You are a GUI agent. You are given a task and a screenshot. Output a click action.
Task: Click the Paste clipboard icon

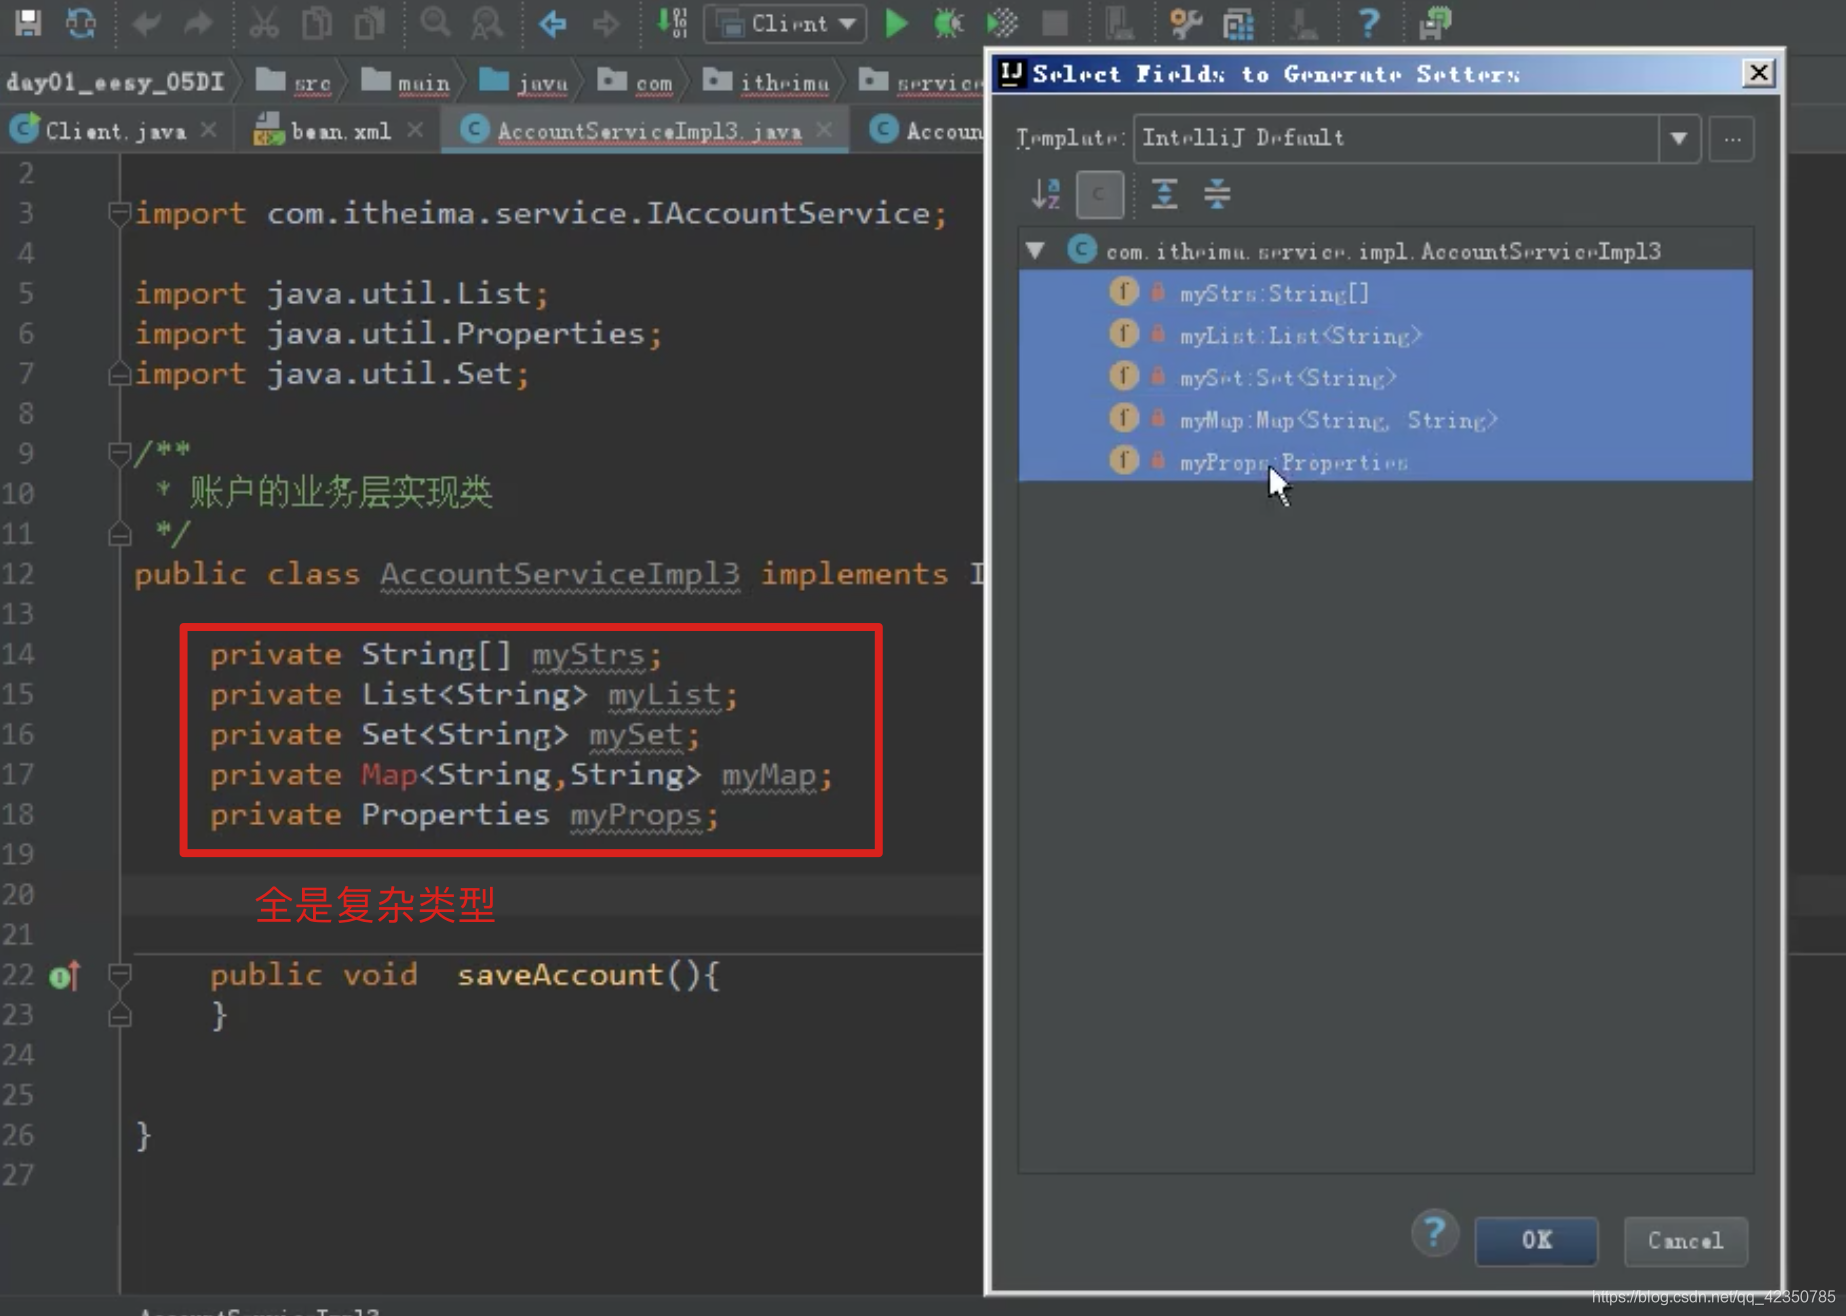tap(370, 23)
